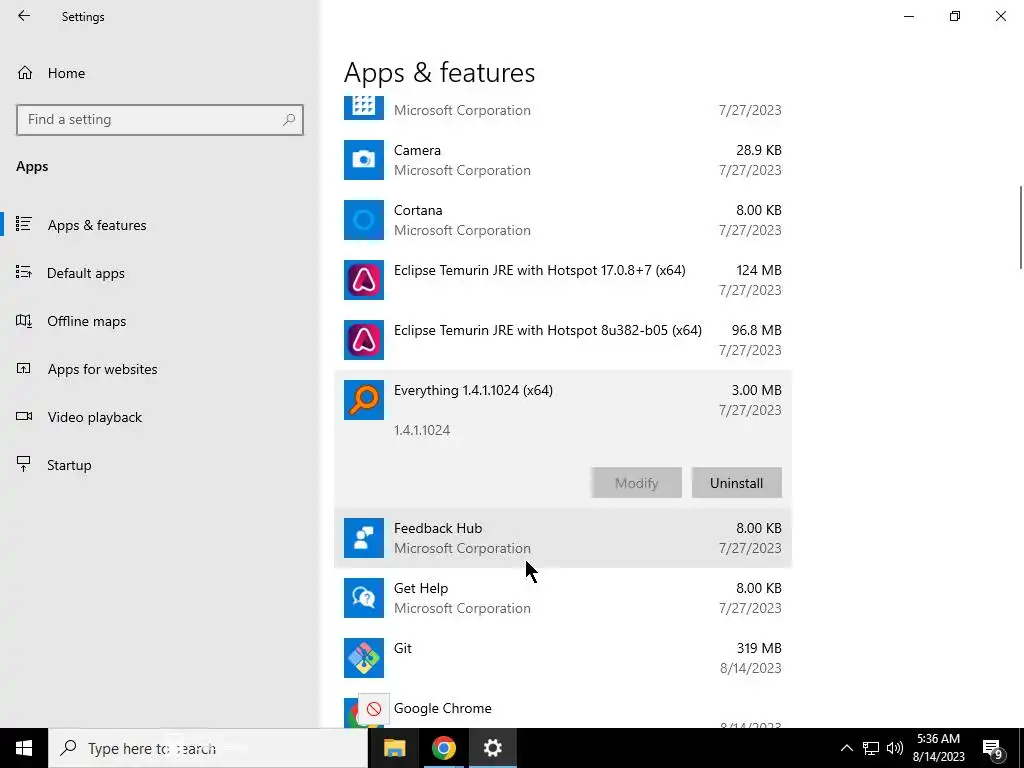Click the Get Help app icon
This screenshot has width=1024, height=768.
(x=364, y=598)
